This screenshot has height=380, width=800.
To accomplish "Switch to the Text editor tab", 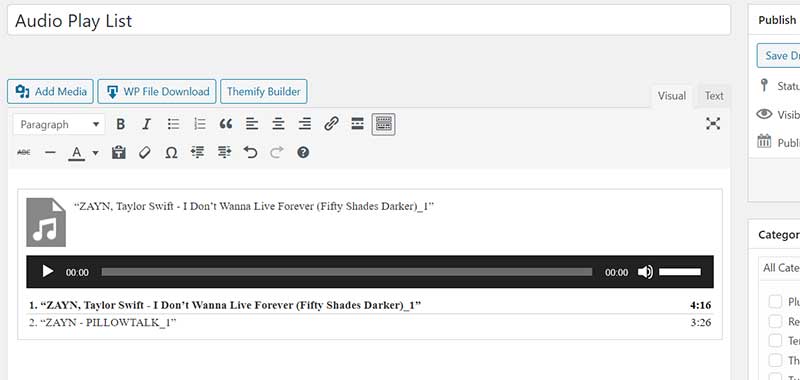I will [x=714, y=96].
